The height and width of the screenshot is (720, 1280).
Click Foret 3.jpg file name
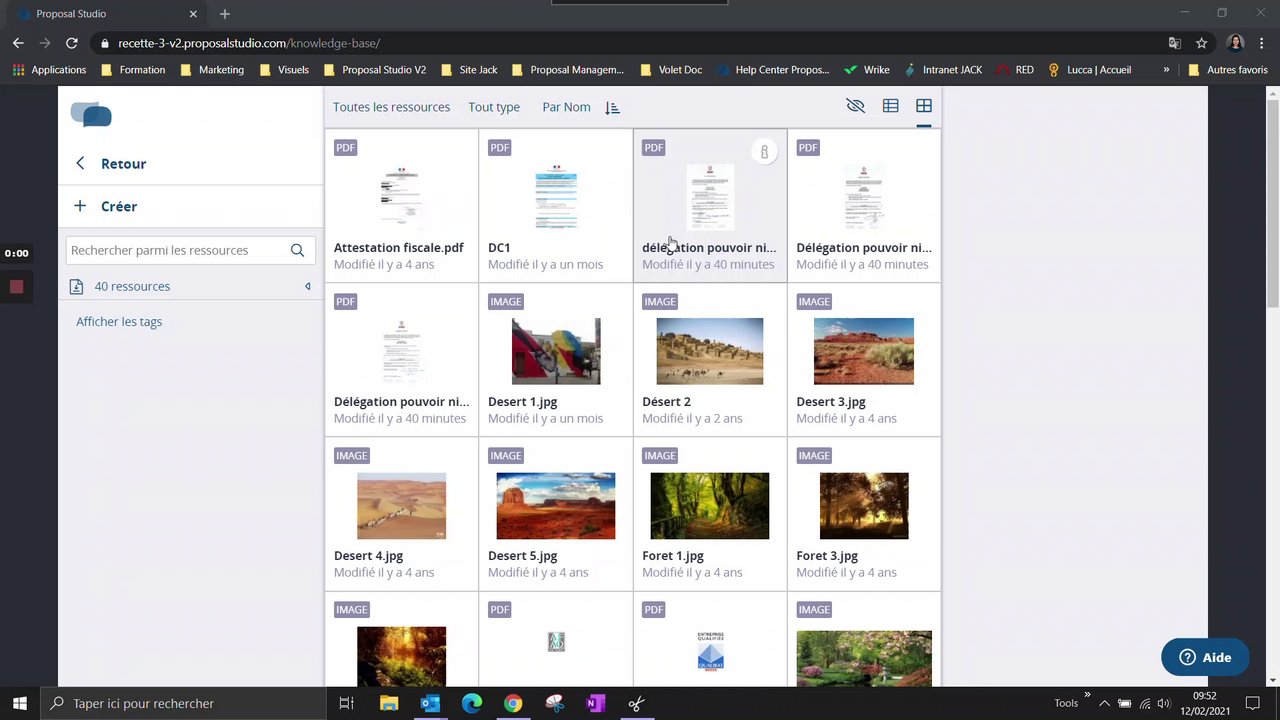click(x=827, y=555)
